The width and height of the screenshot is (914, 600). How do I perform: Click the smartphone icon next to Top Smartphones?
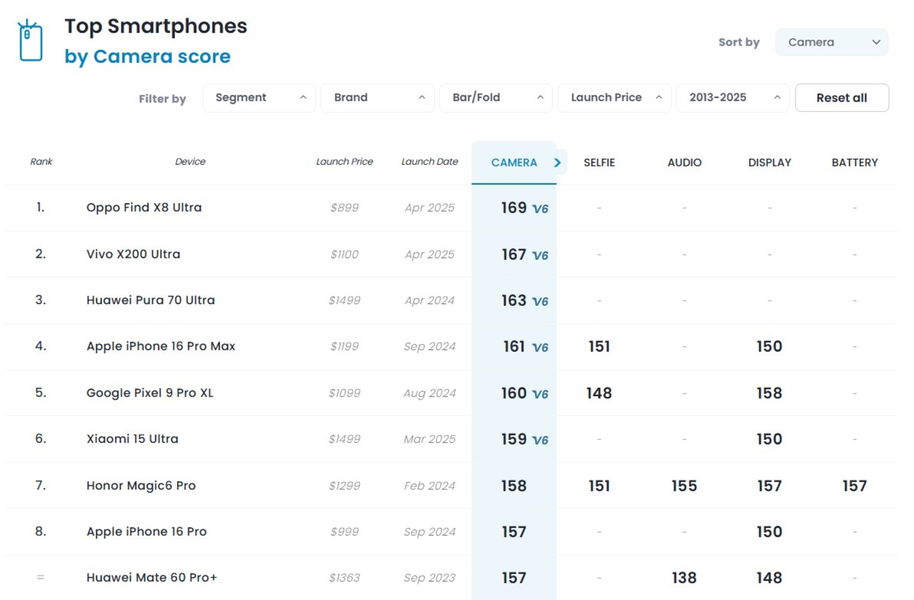click(x=30, y=41)
